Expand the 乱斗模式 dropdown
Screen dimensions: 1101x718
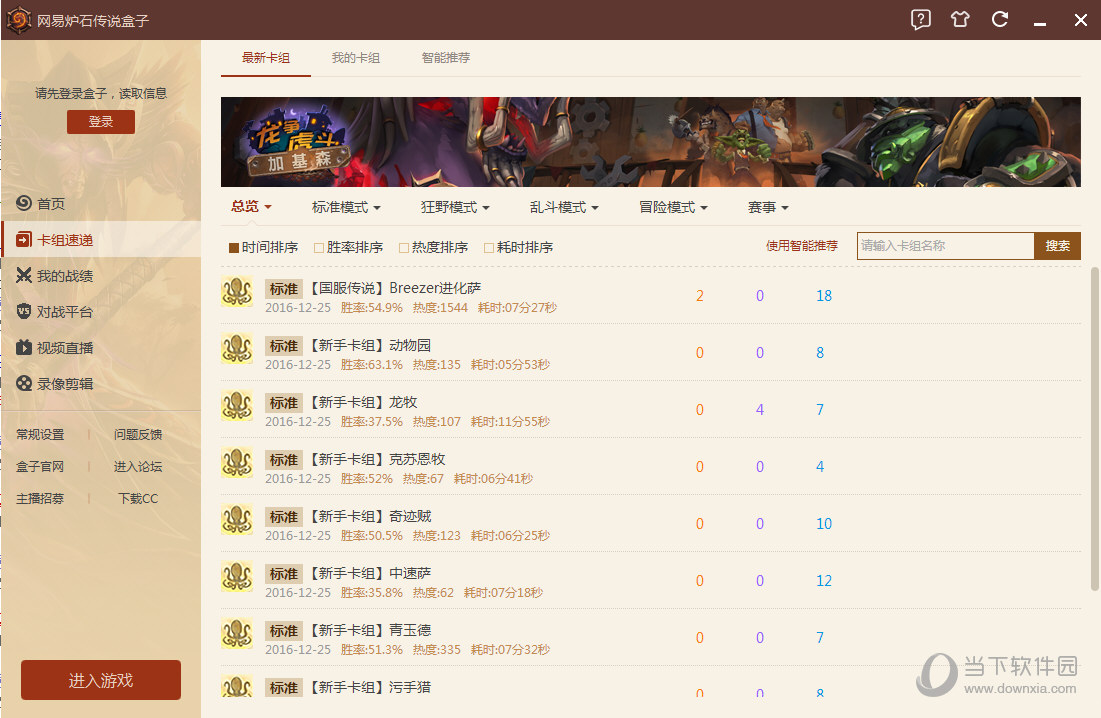tap(563, 207)
